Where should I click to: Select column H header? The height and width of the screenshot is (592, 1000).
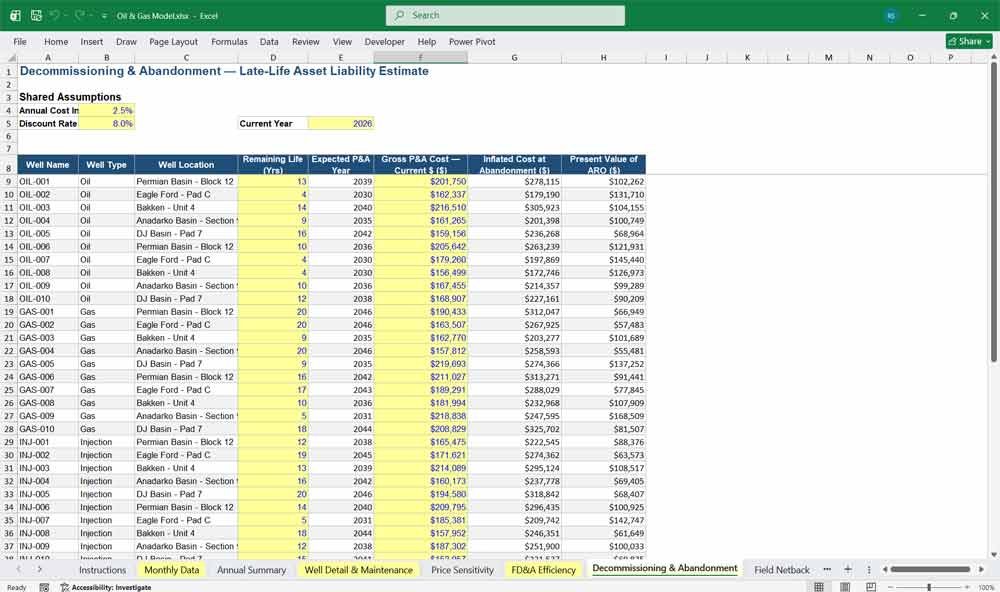[x=603, y=57]
